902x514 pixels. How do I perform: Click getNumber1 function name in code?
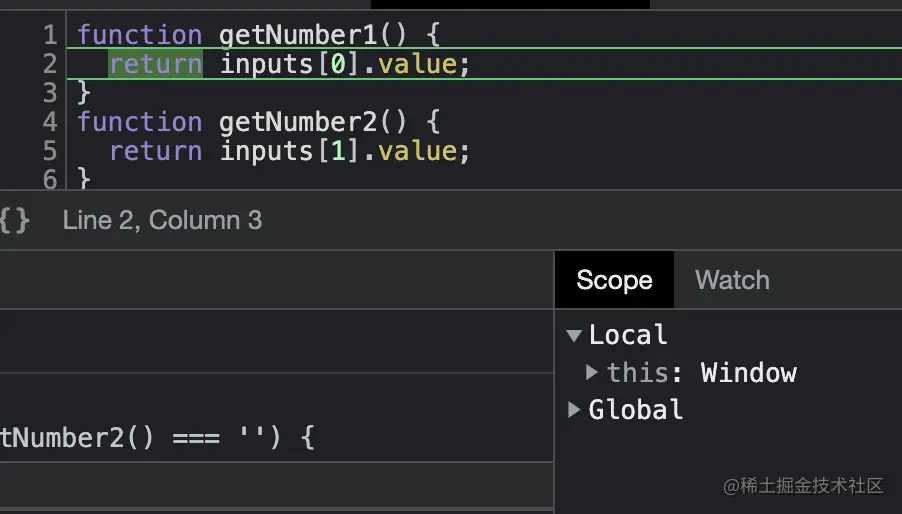298,35
